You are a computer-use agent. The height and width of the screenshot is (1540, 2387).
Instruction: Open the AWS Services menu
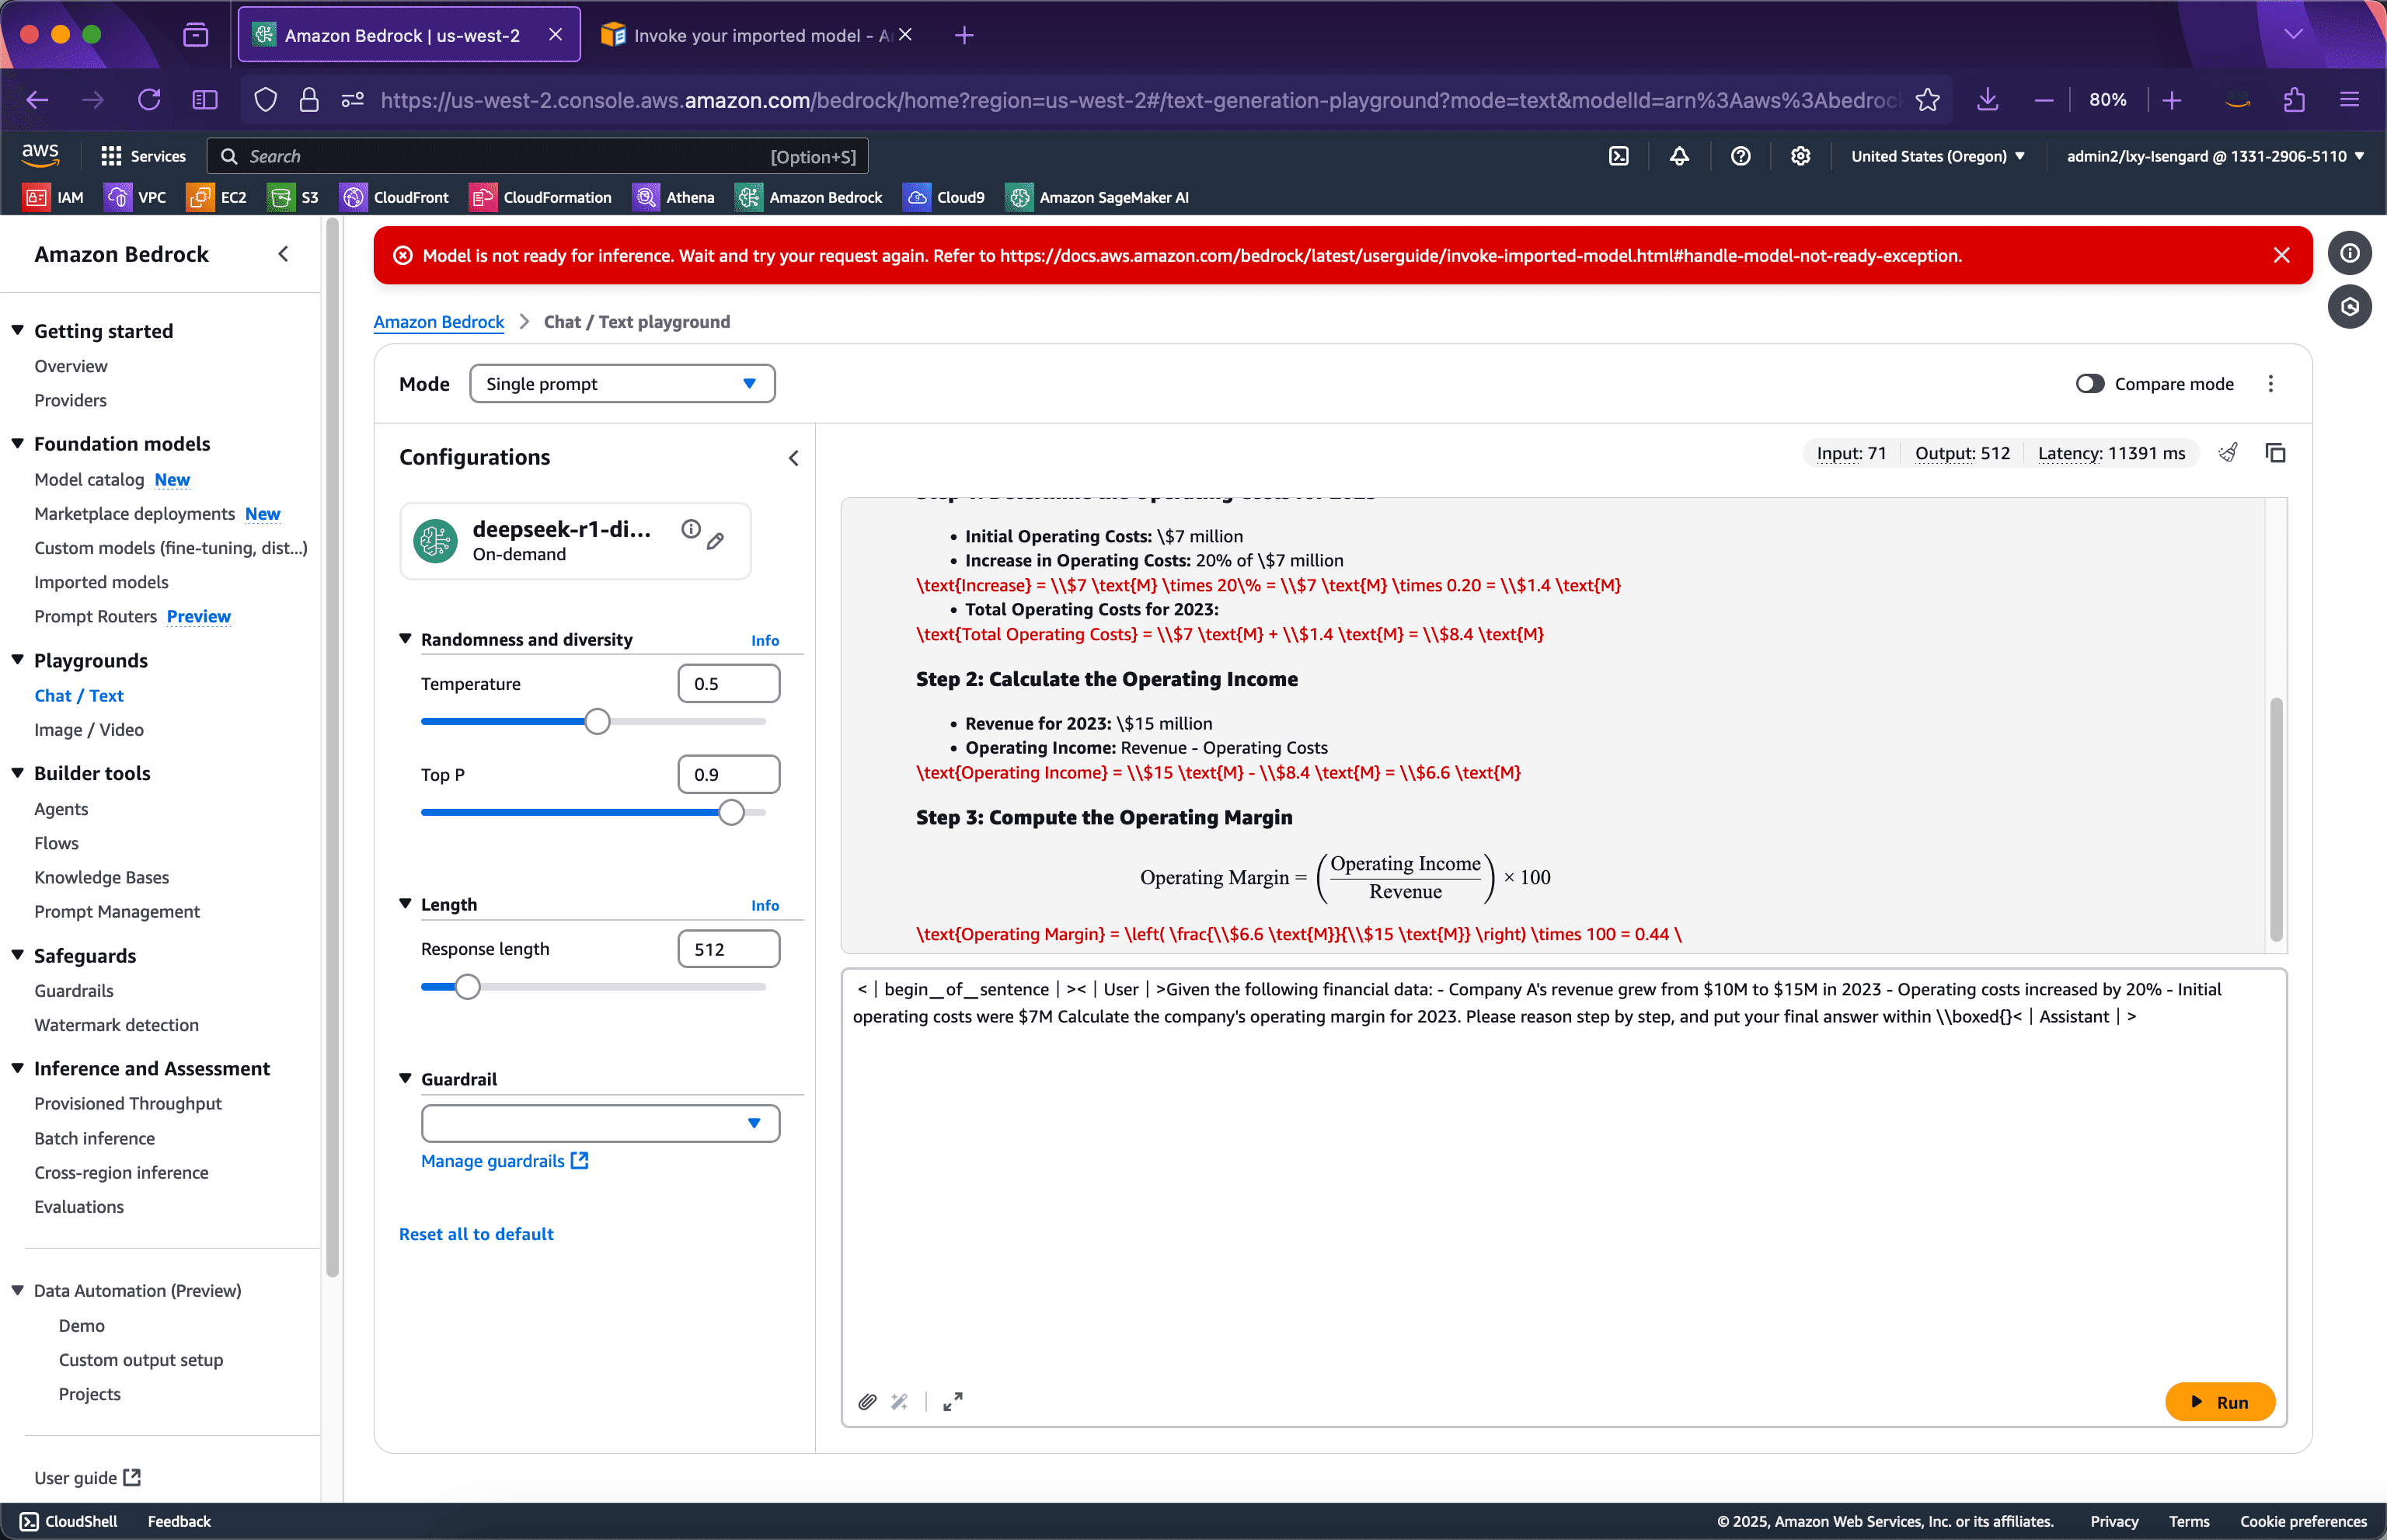click(143, 156)
